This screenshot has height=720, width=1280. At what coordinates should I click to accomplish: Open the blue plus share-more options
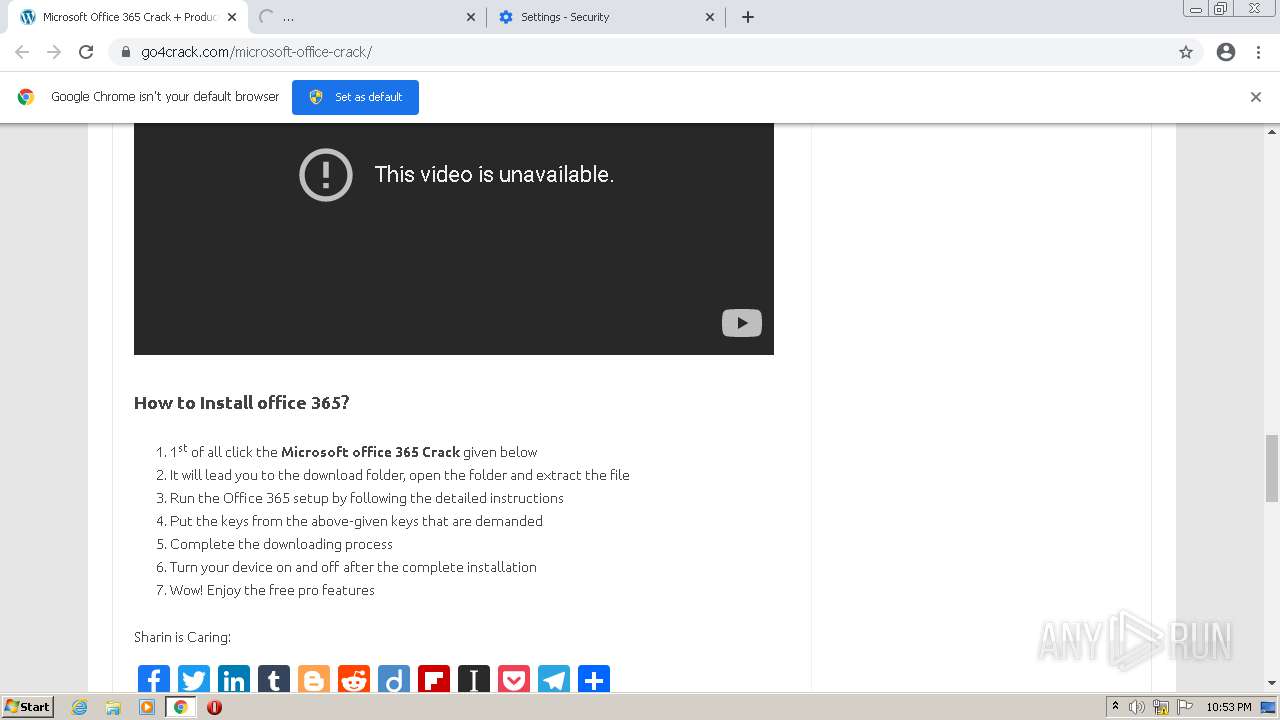[x=594, y=680]
